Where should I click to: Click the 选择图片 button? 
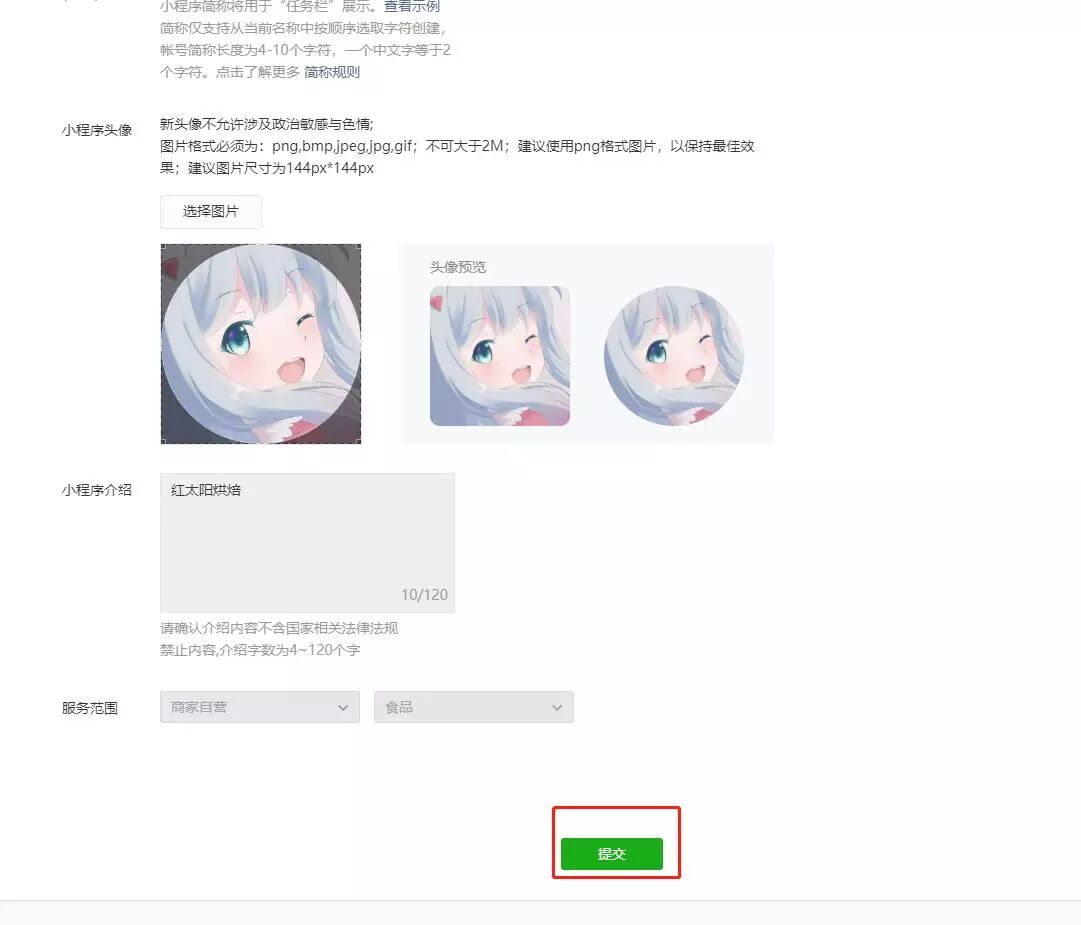click(211, 212)
